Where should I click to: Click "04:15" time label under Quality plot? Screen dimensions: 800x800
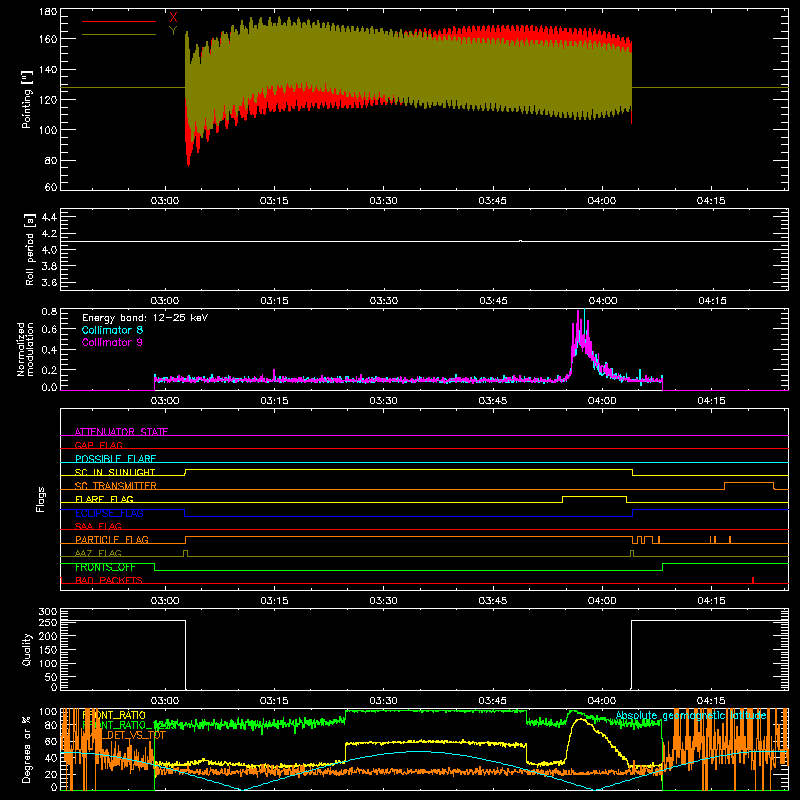pyautogui.click(x=711, y=701)
